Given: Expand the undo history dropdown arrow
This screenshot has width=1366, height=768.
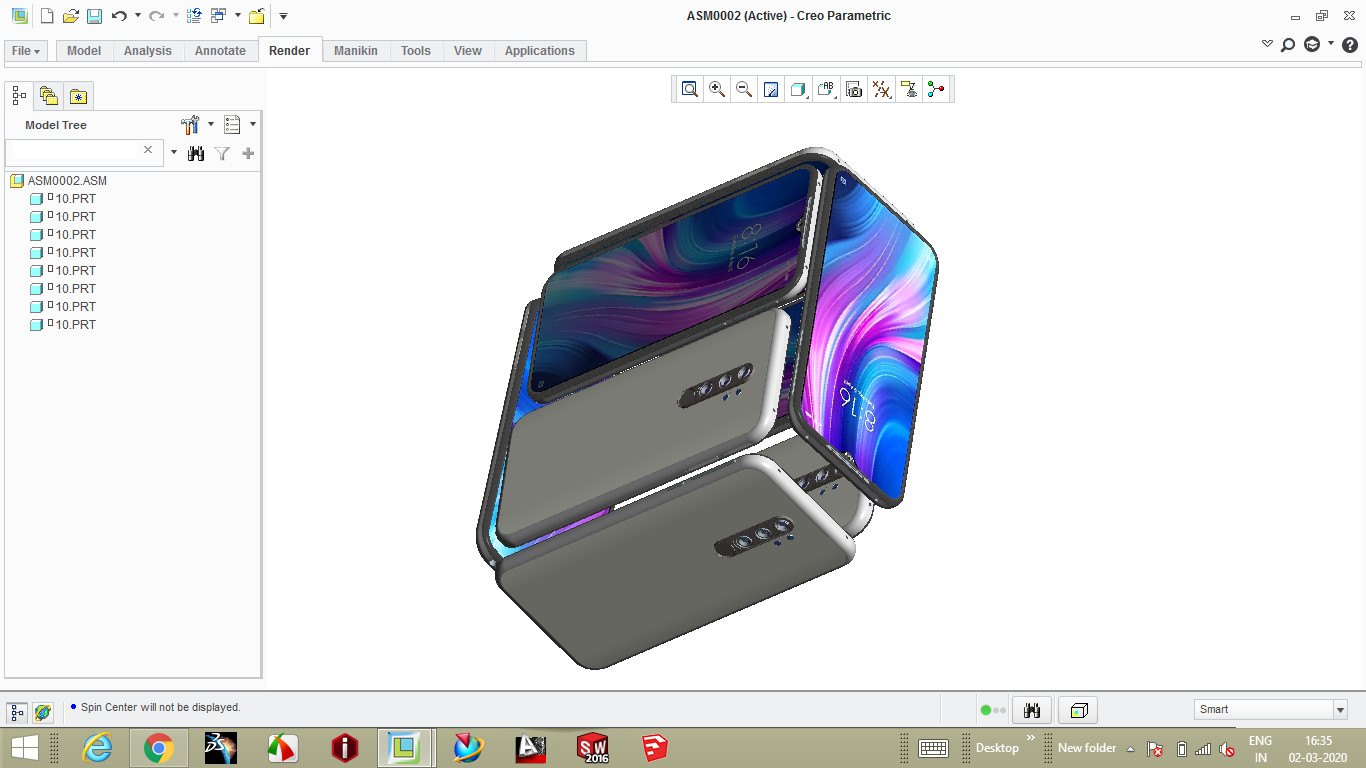Looking at the screenshot, I should click(137, 16).
